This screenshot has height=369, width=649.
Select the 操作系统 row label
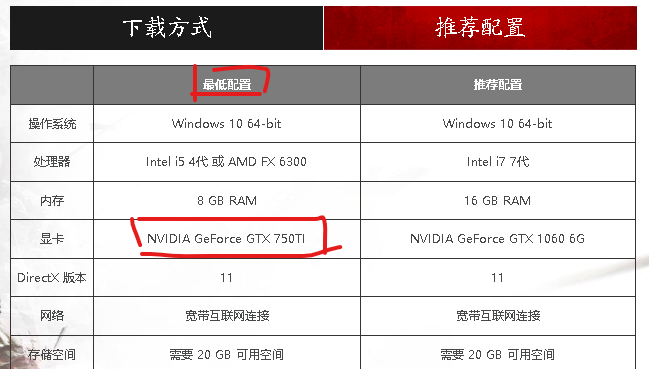click(52, 123)
